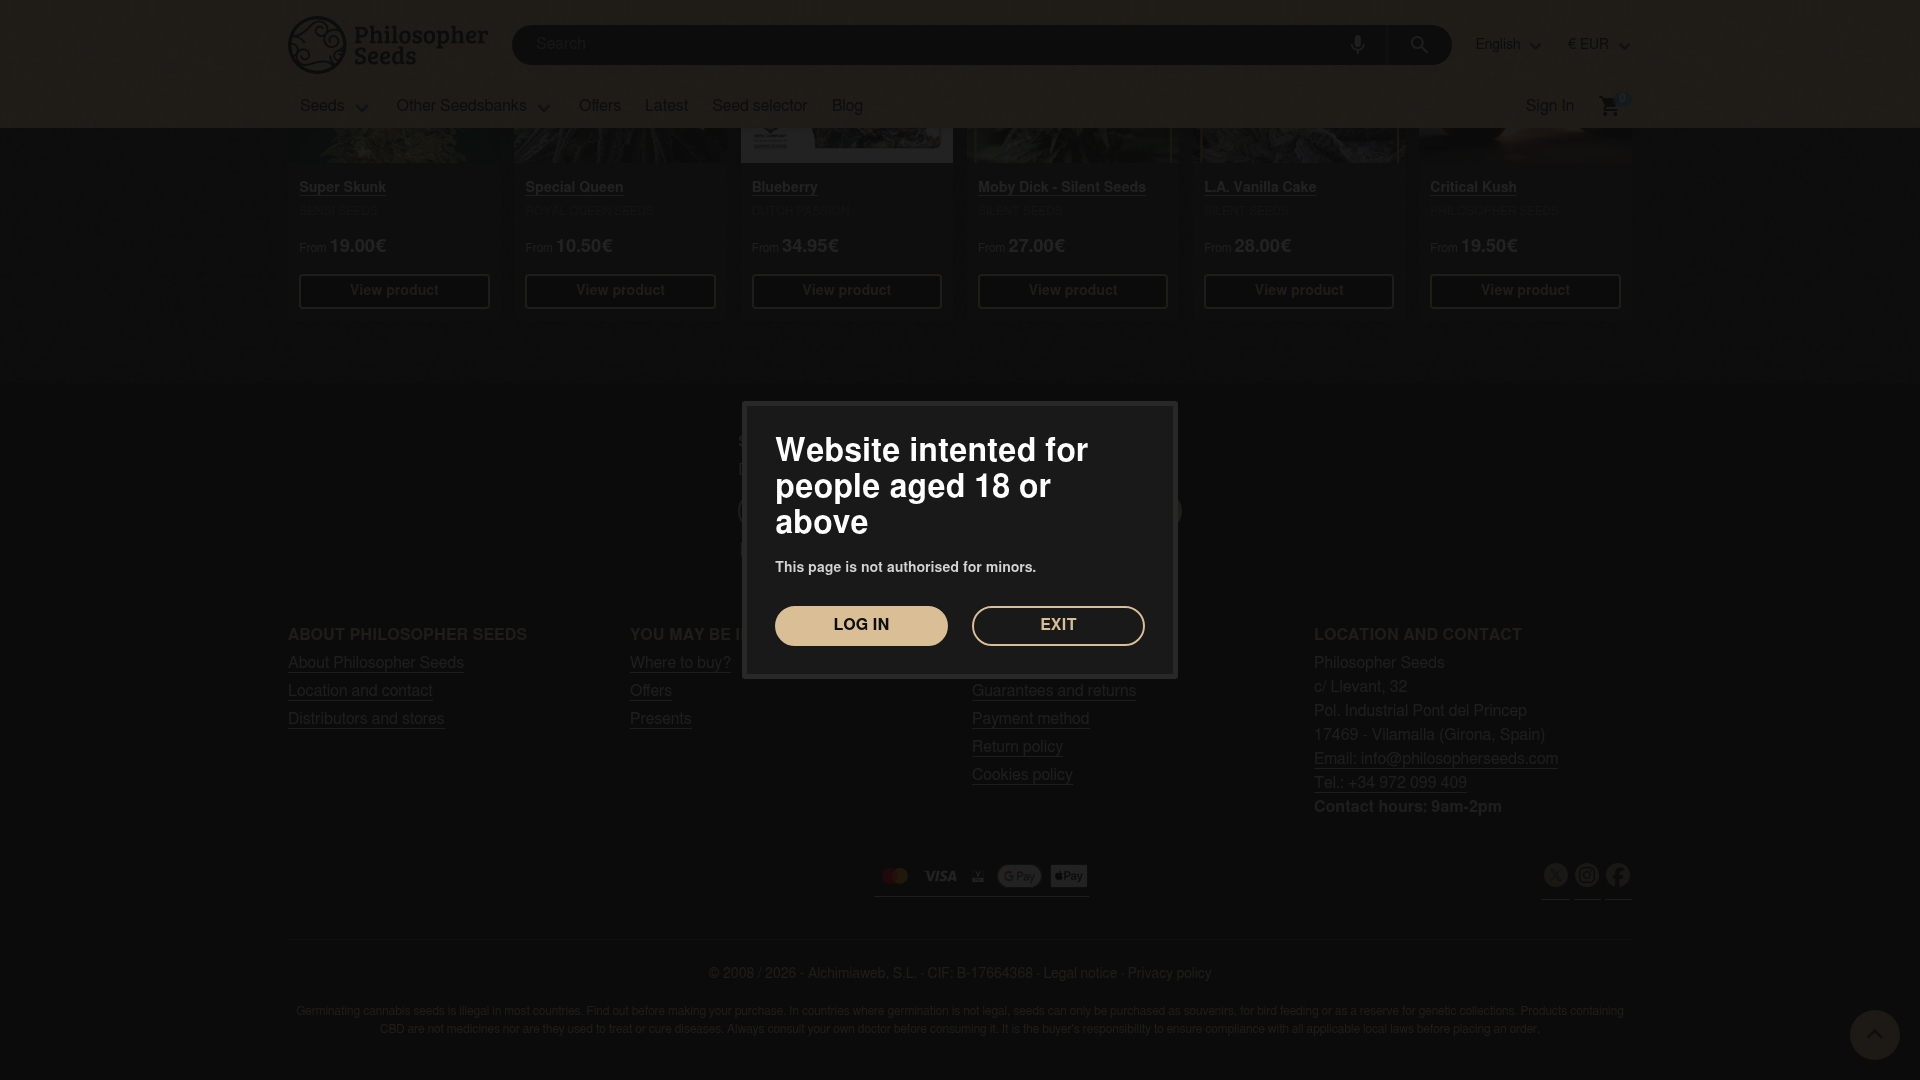Open the English language dropdown

(x=1509, y=45)
